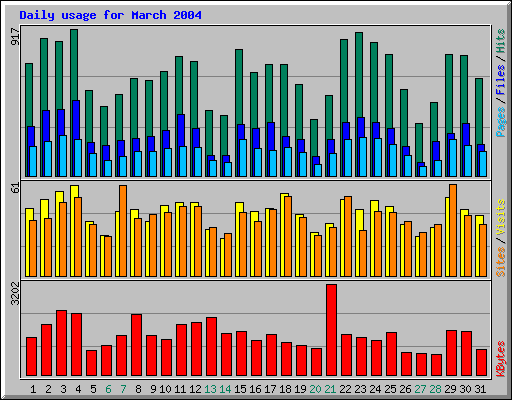
Task: Select day 11 on the x-axis
Action: click(x=180, y=389)
